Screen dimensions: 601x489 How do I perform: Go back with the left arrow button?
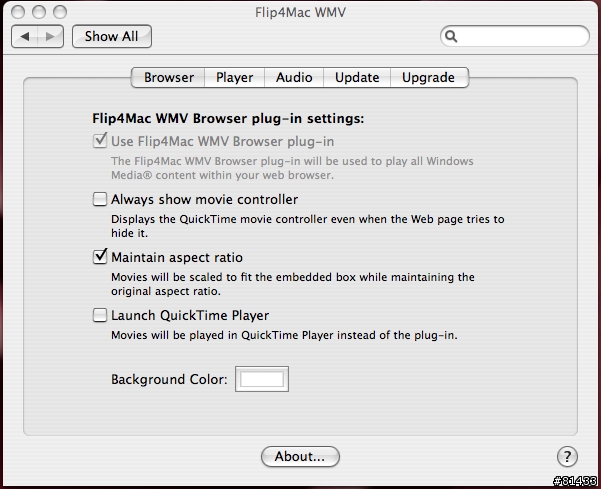[x=25, y=37]
